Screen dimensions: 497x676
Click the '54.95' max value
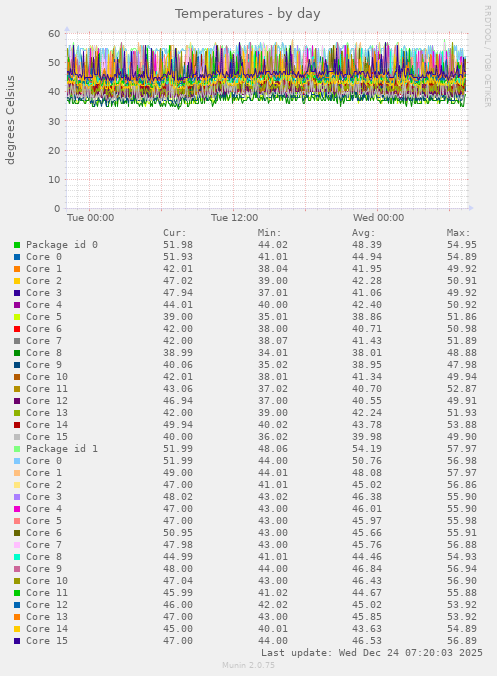[462, 245]
